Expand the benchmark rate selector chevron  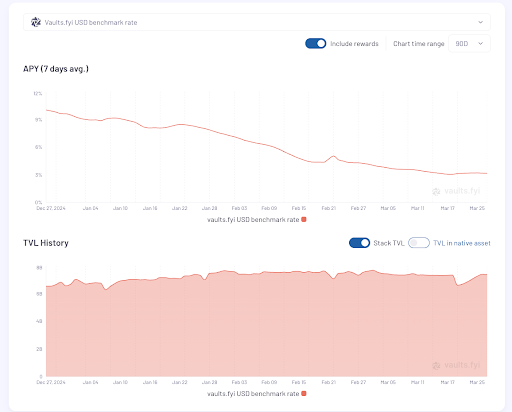(480, 22)
